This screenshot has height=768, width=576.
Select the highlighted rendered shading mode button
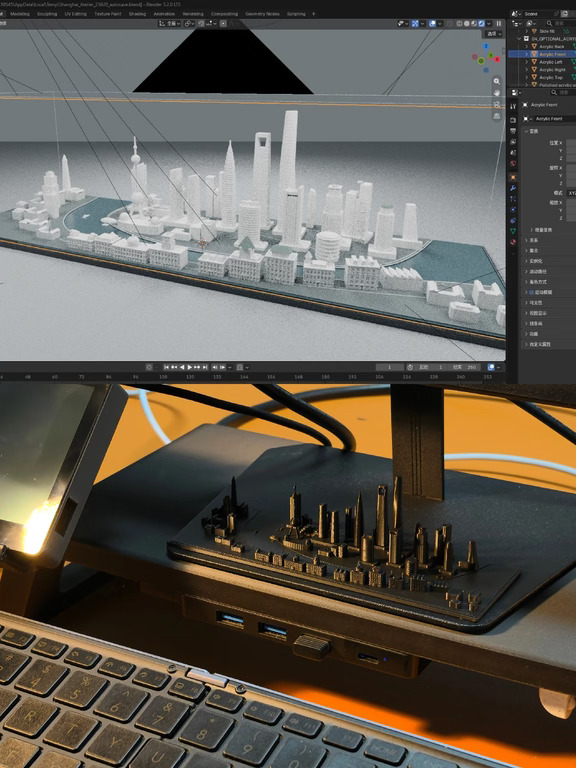click(481, 24)
